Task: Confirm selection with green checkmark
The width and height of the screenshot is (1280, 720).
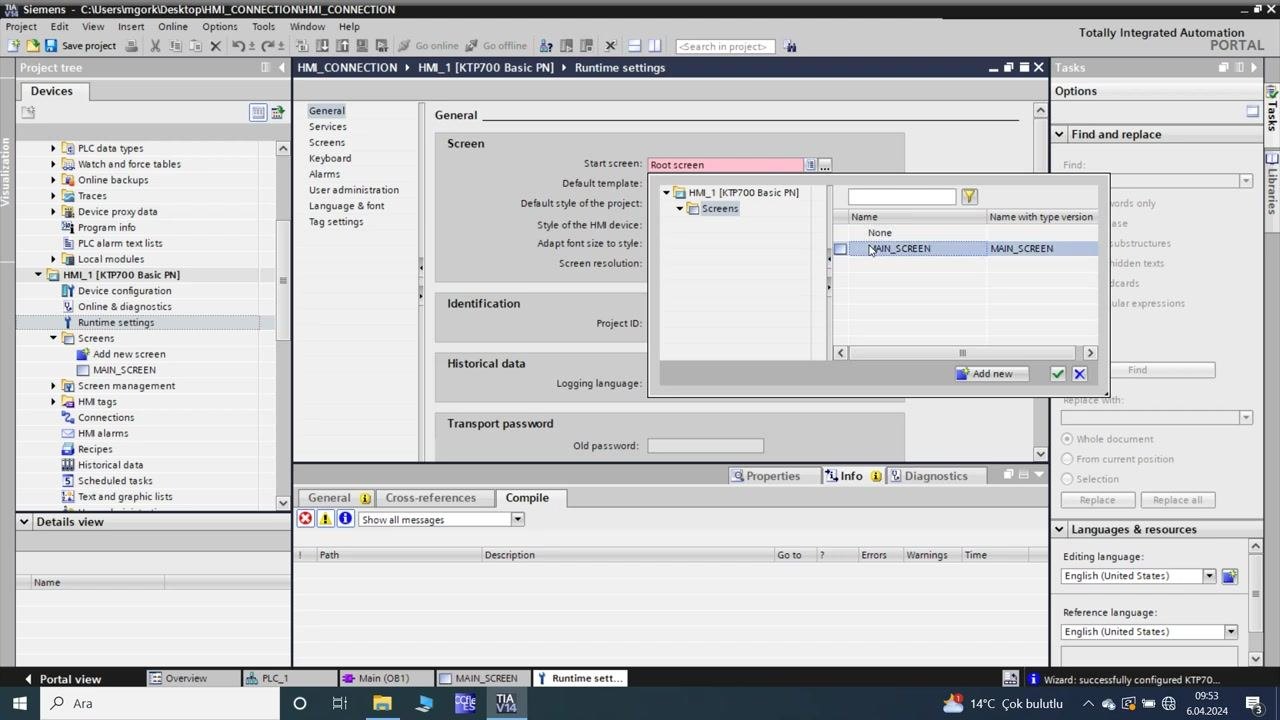Action: click(1058, 374)
